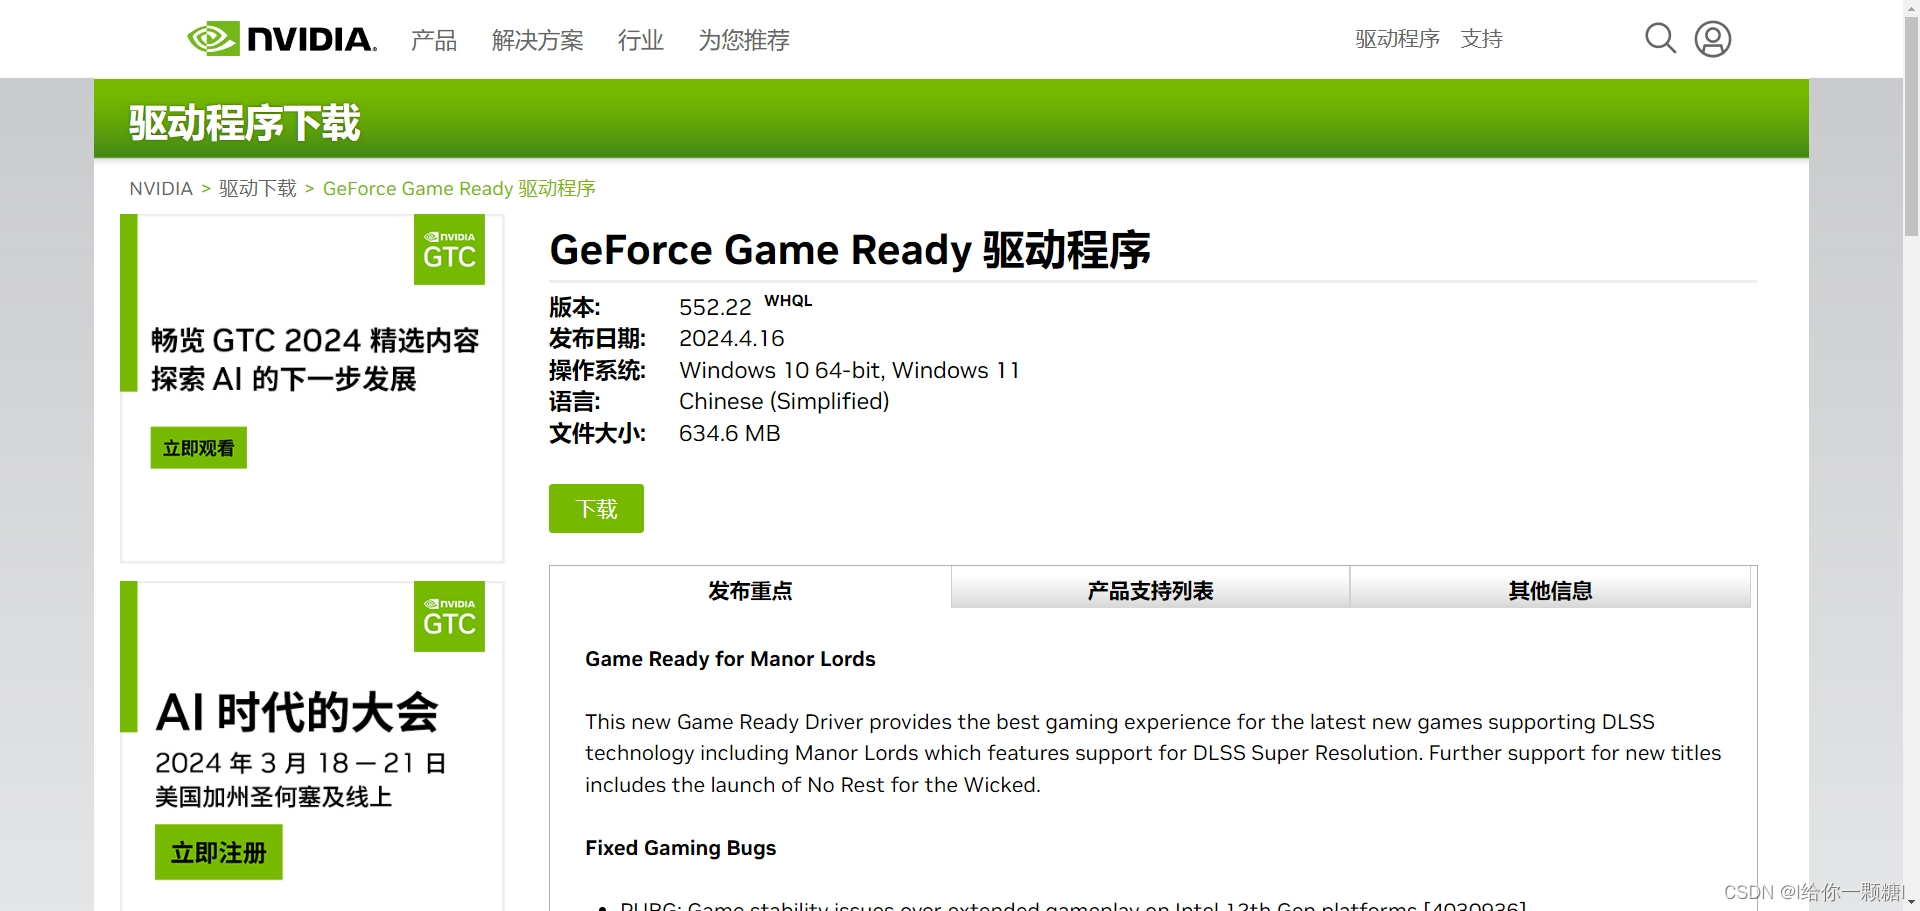1920x911 pixels.
Task: Click the 版本: label
Action: pyautogui.click(x=575, y=307)
